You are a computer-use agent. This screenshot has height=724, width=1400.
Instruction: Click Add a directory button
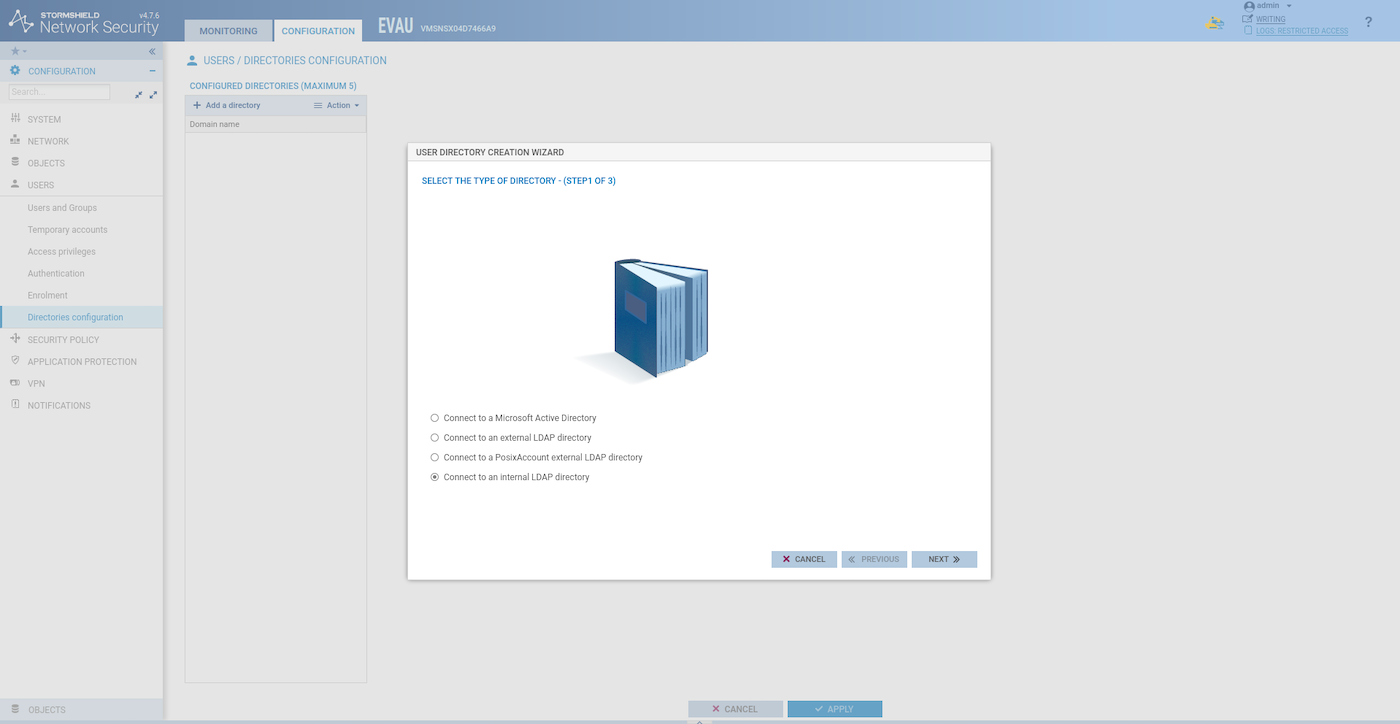coord(227,105)
